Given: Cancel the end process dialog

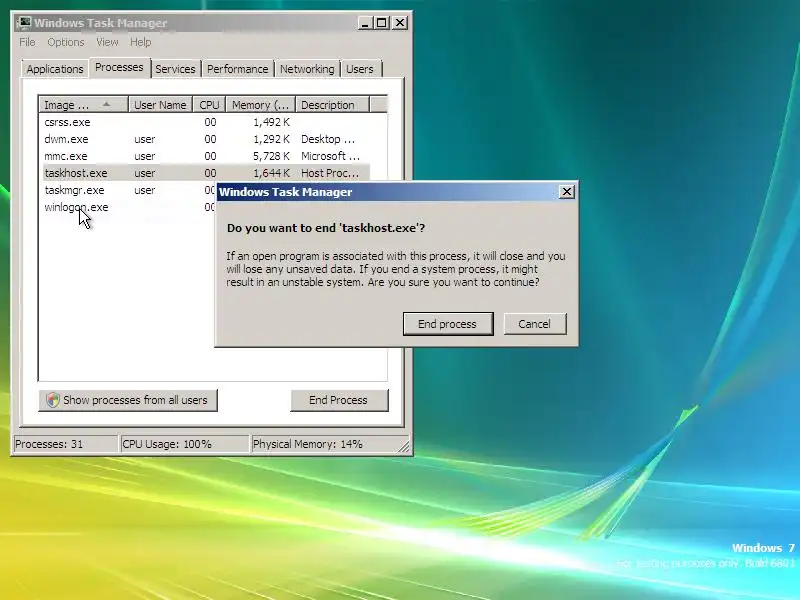Looking at the screenshot, I should point(535,324).
